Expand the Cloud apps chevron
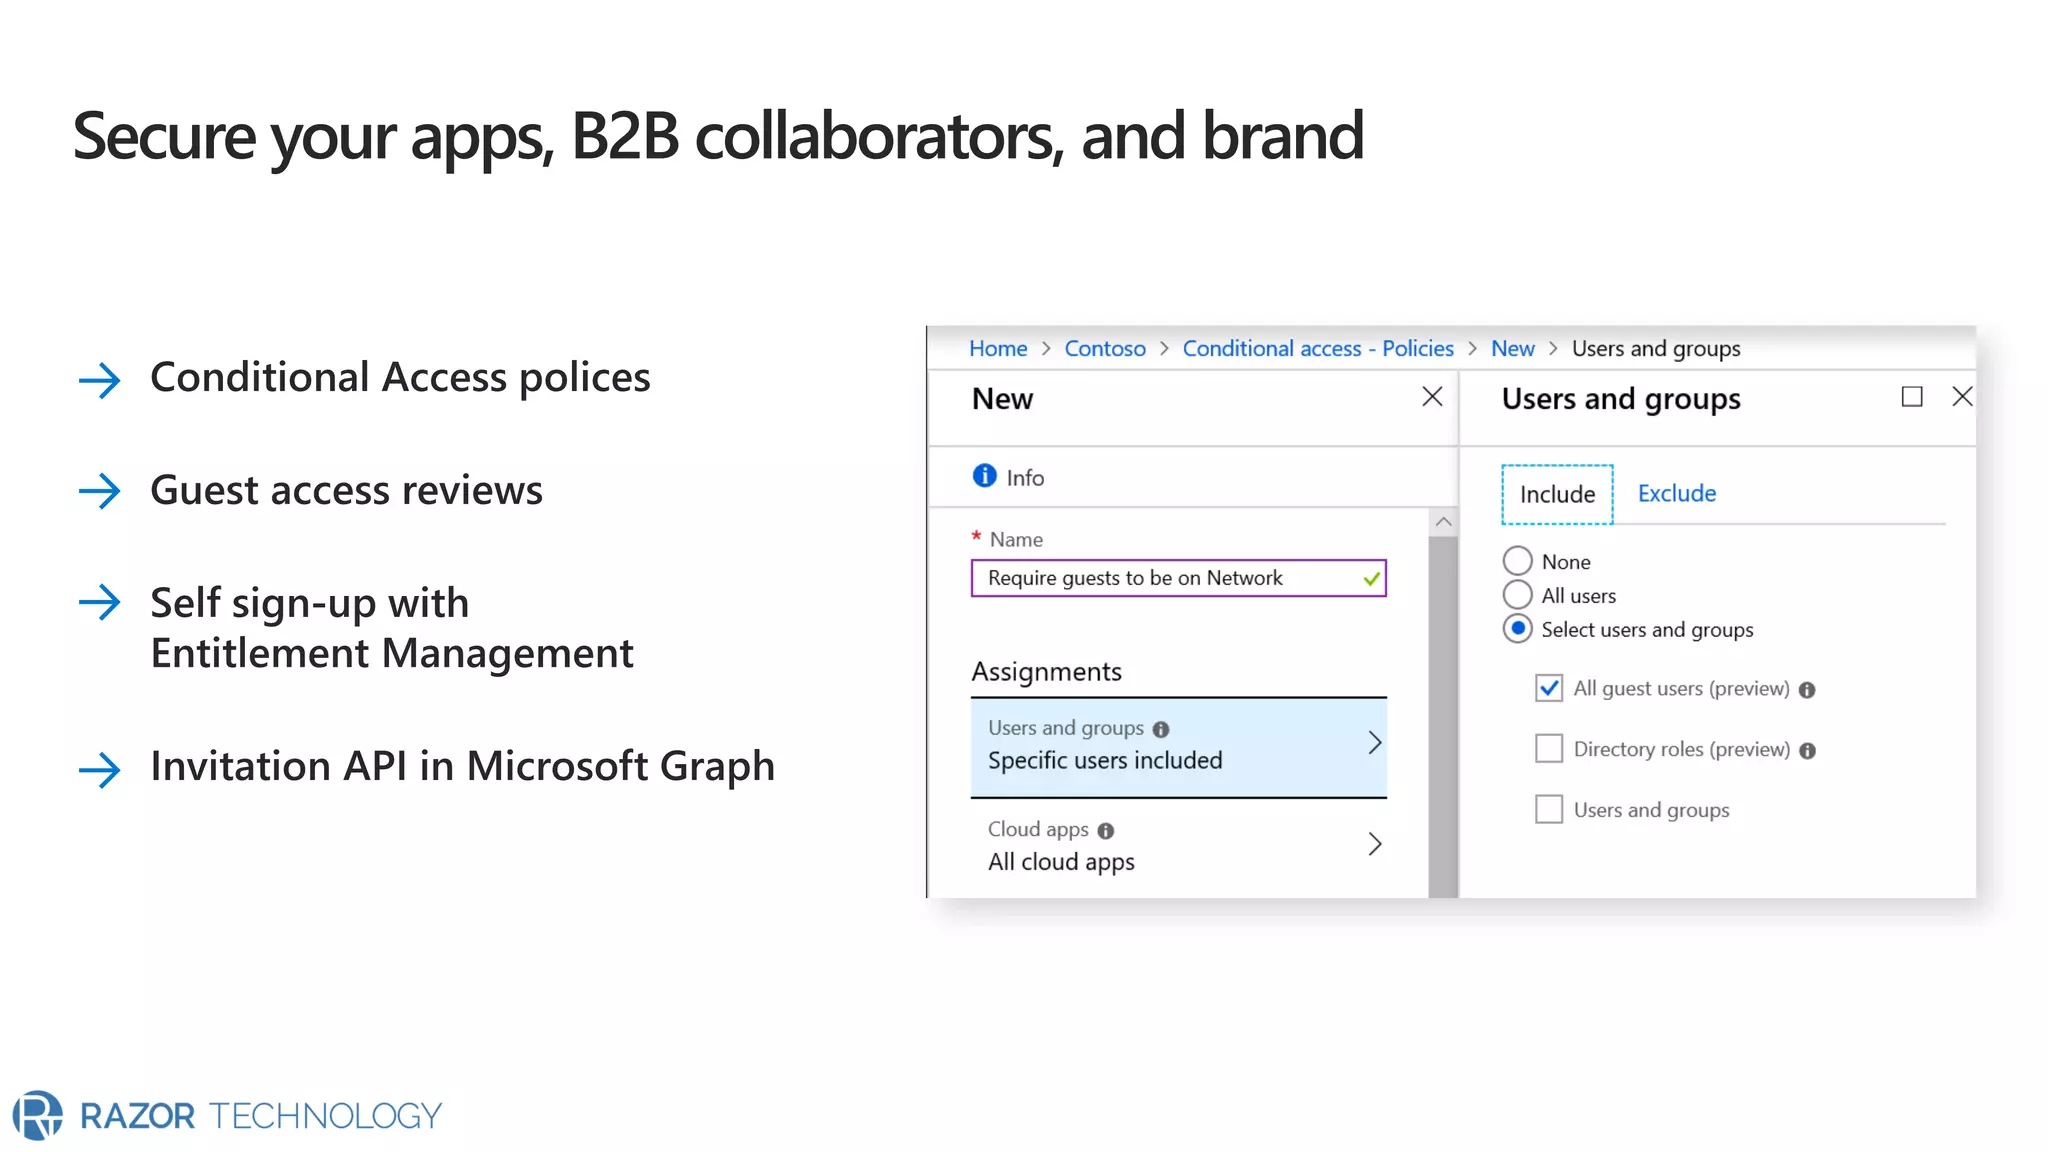This screenshot has width=2048, height=1152. 1375,844
